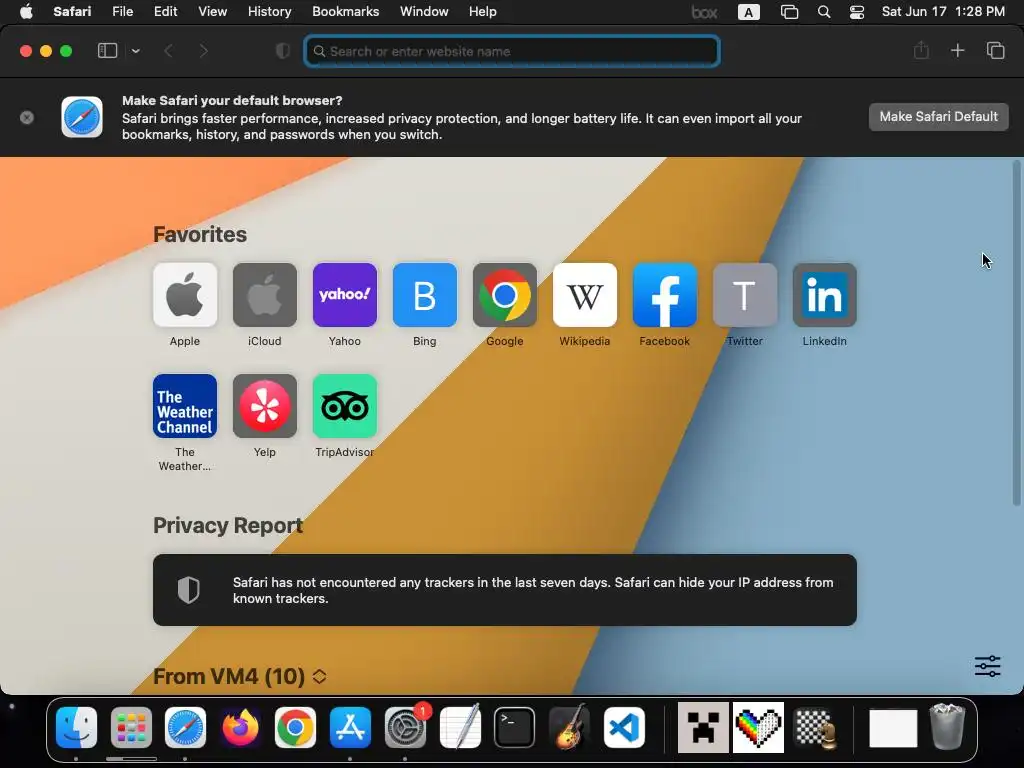Open the Window menu
The height and width of the screenshot is (768, 1024).
(424, 12)
